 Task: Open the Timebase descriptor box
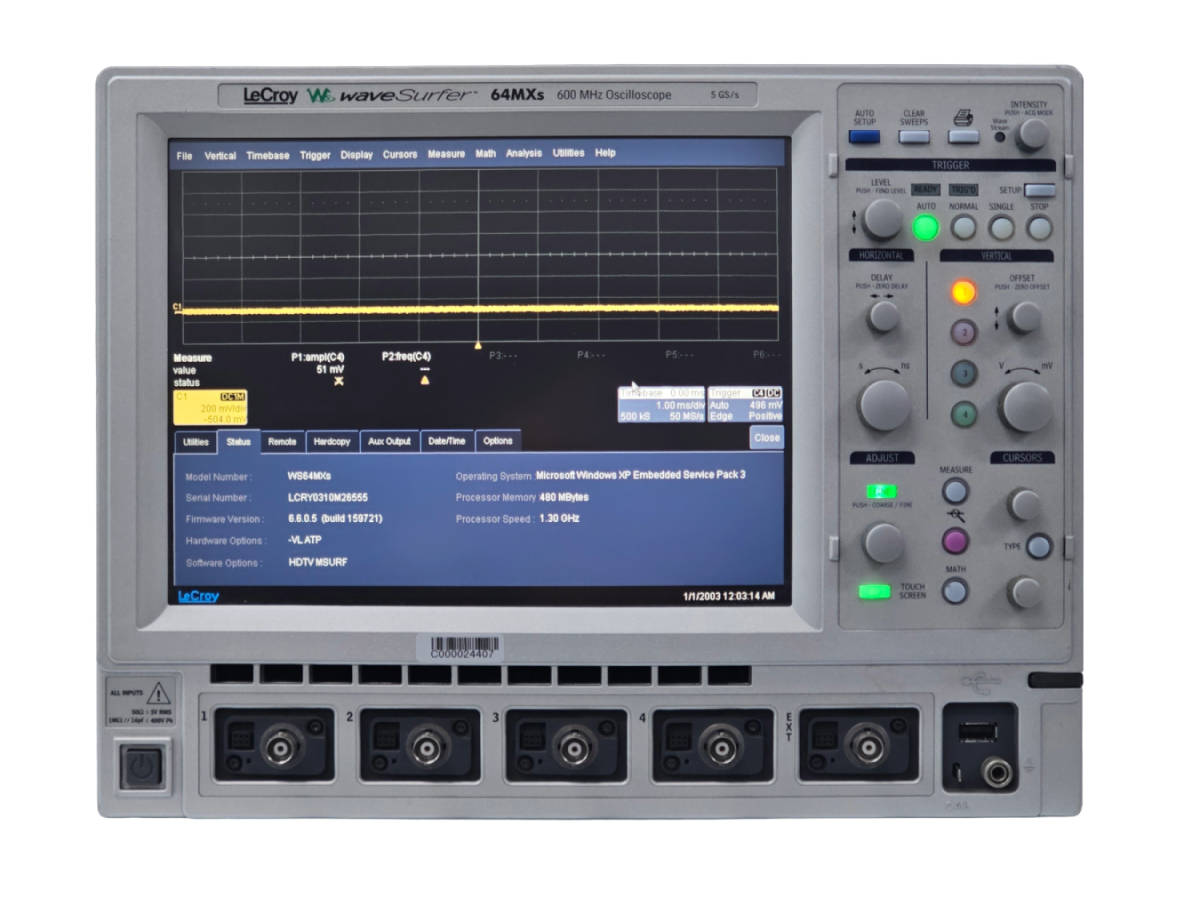coord(661,404)
